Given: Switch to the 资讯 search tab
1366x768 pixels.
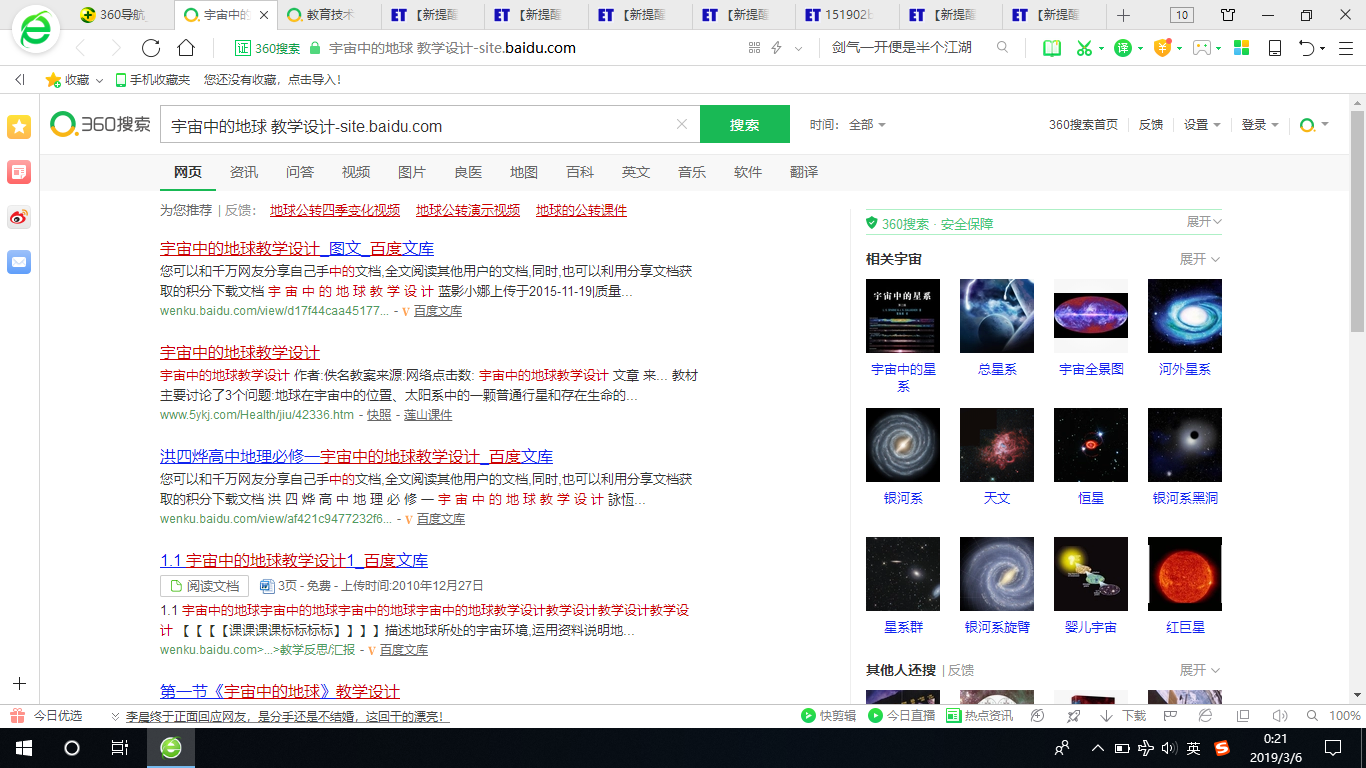Looking at the screenshot, I should point(244,172).
